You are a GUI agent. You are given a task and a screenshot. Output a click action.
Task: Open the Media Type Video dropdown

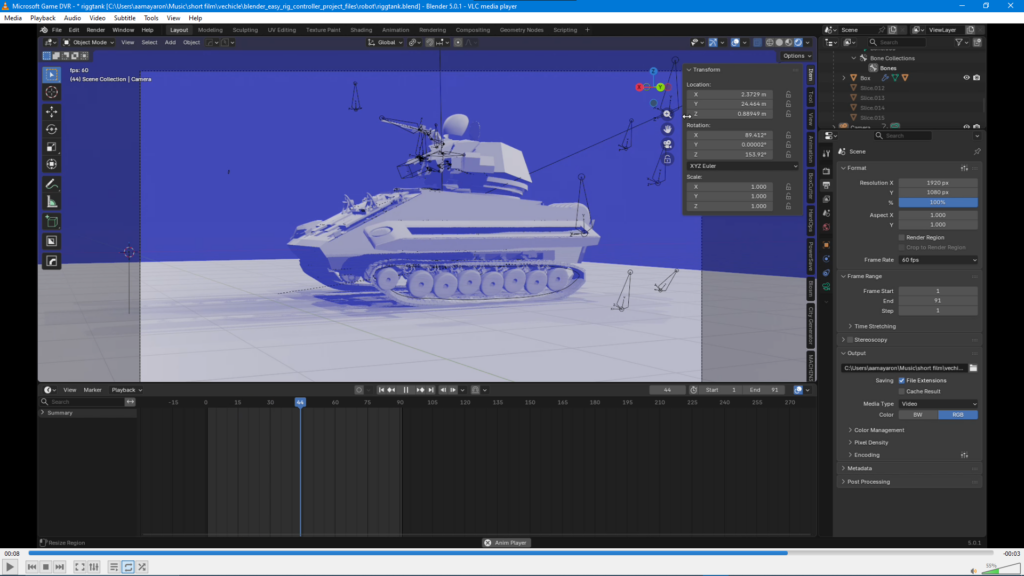pos(938,404)
